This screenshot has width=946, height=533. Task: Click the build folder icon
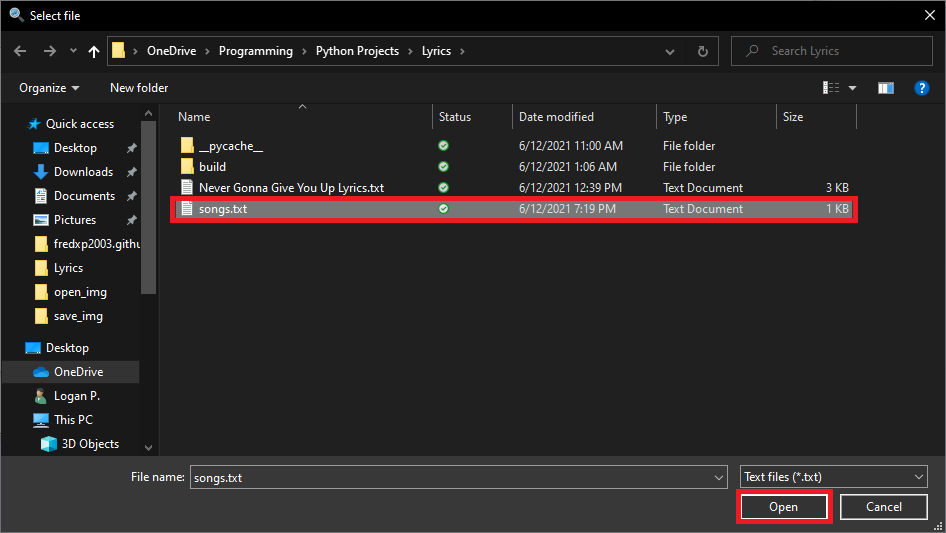[187, 167]
